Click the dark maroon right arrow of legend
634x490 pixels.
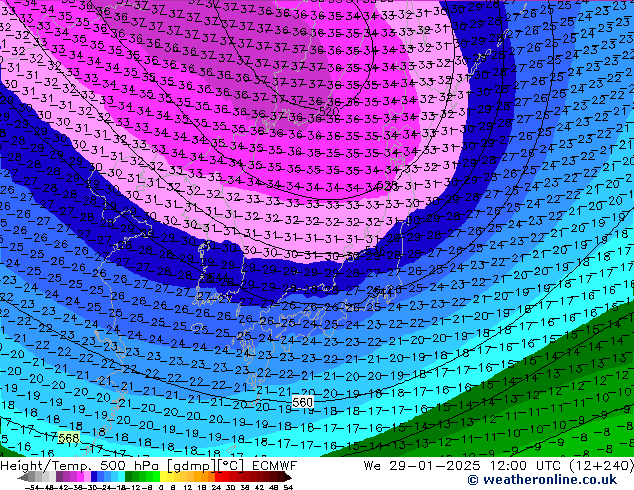tap(288, 477)
